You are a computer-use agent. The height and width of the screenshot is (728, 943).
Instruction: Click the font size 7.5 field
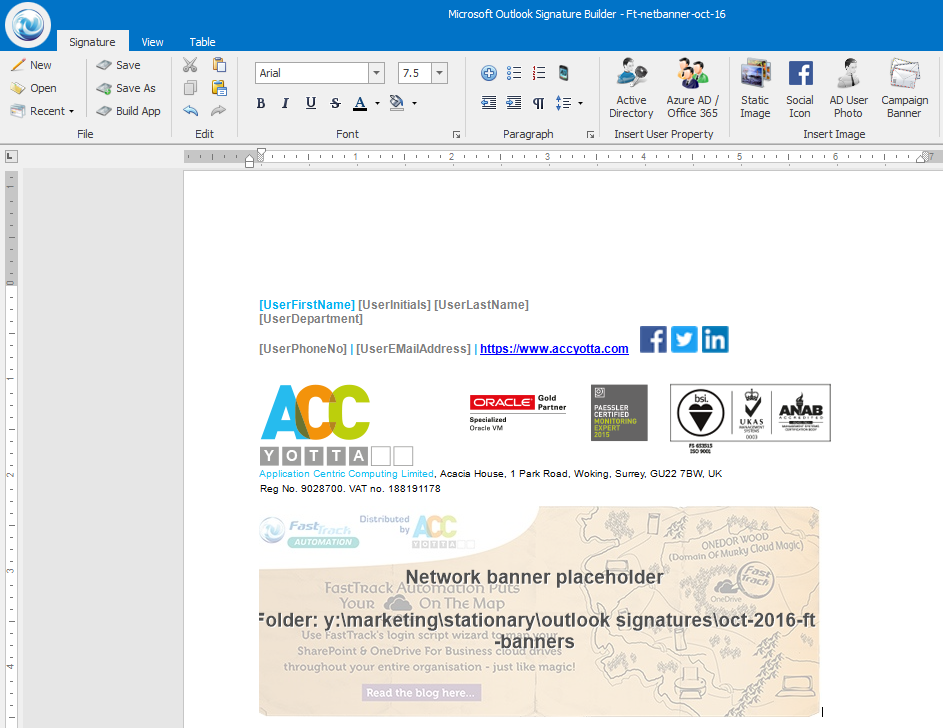point(414,73)
